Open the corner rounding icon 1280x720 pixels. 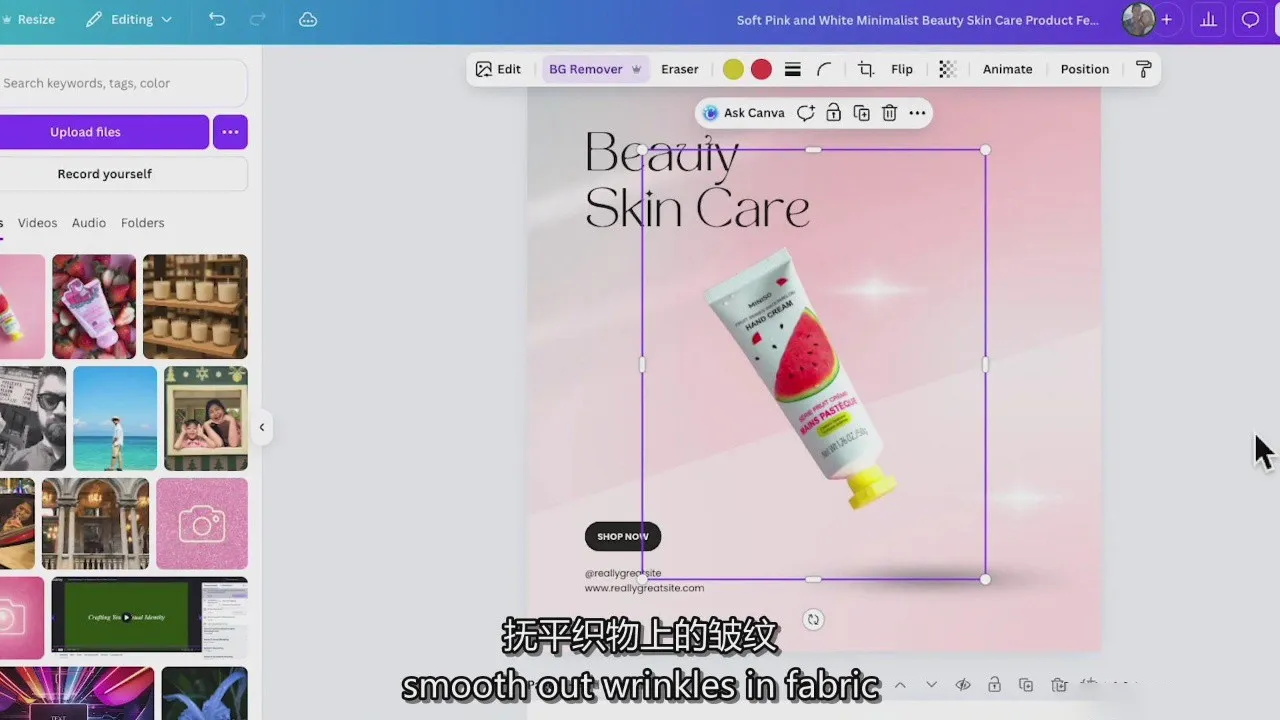coord(824,69)
